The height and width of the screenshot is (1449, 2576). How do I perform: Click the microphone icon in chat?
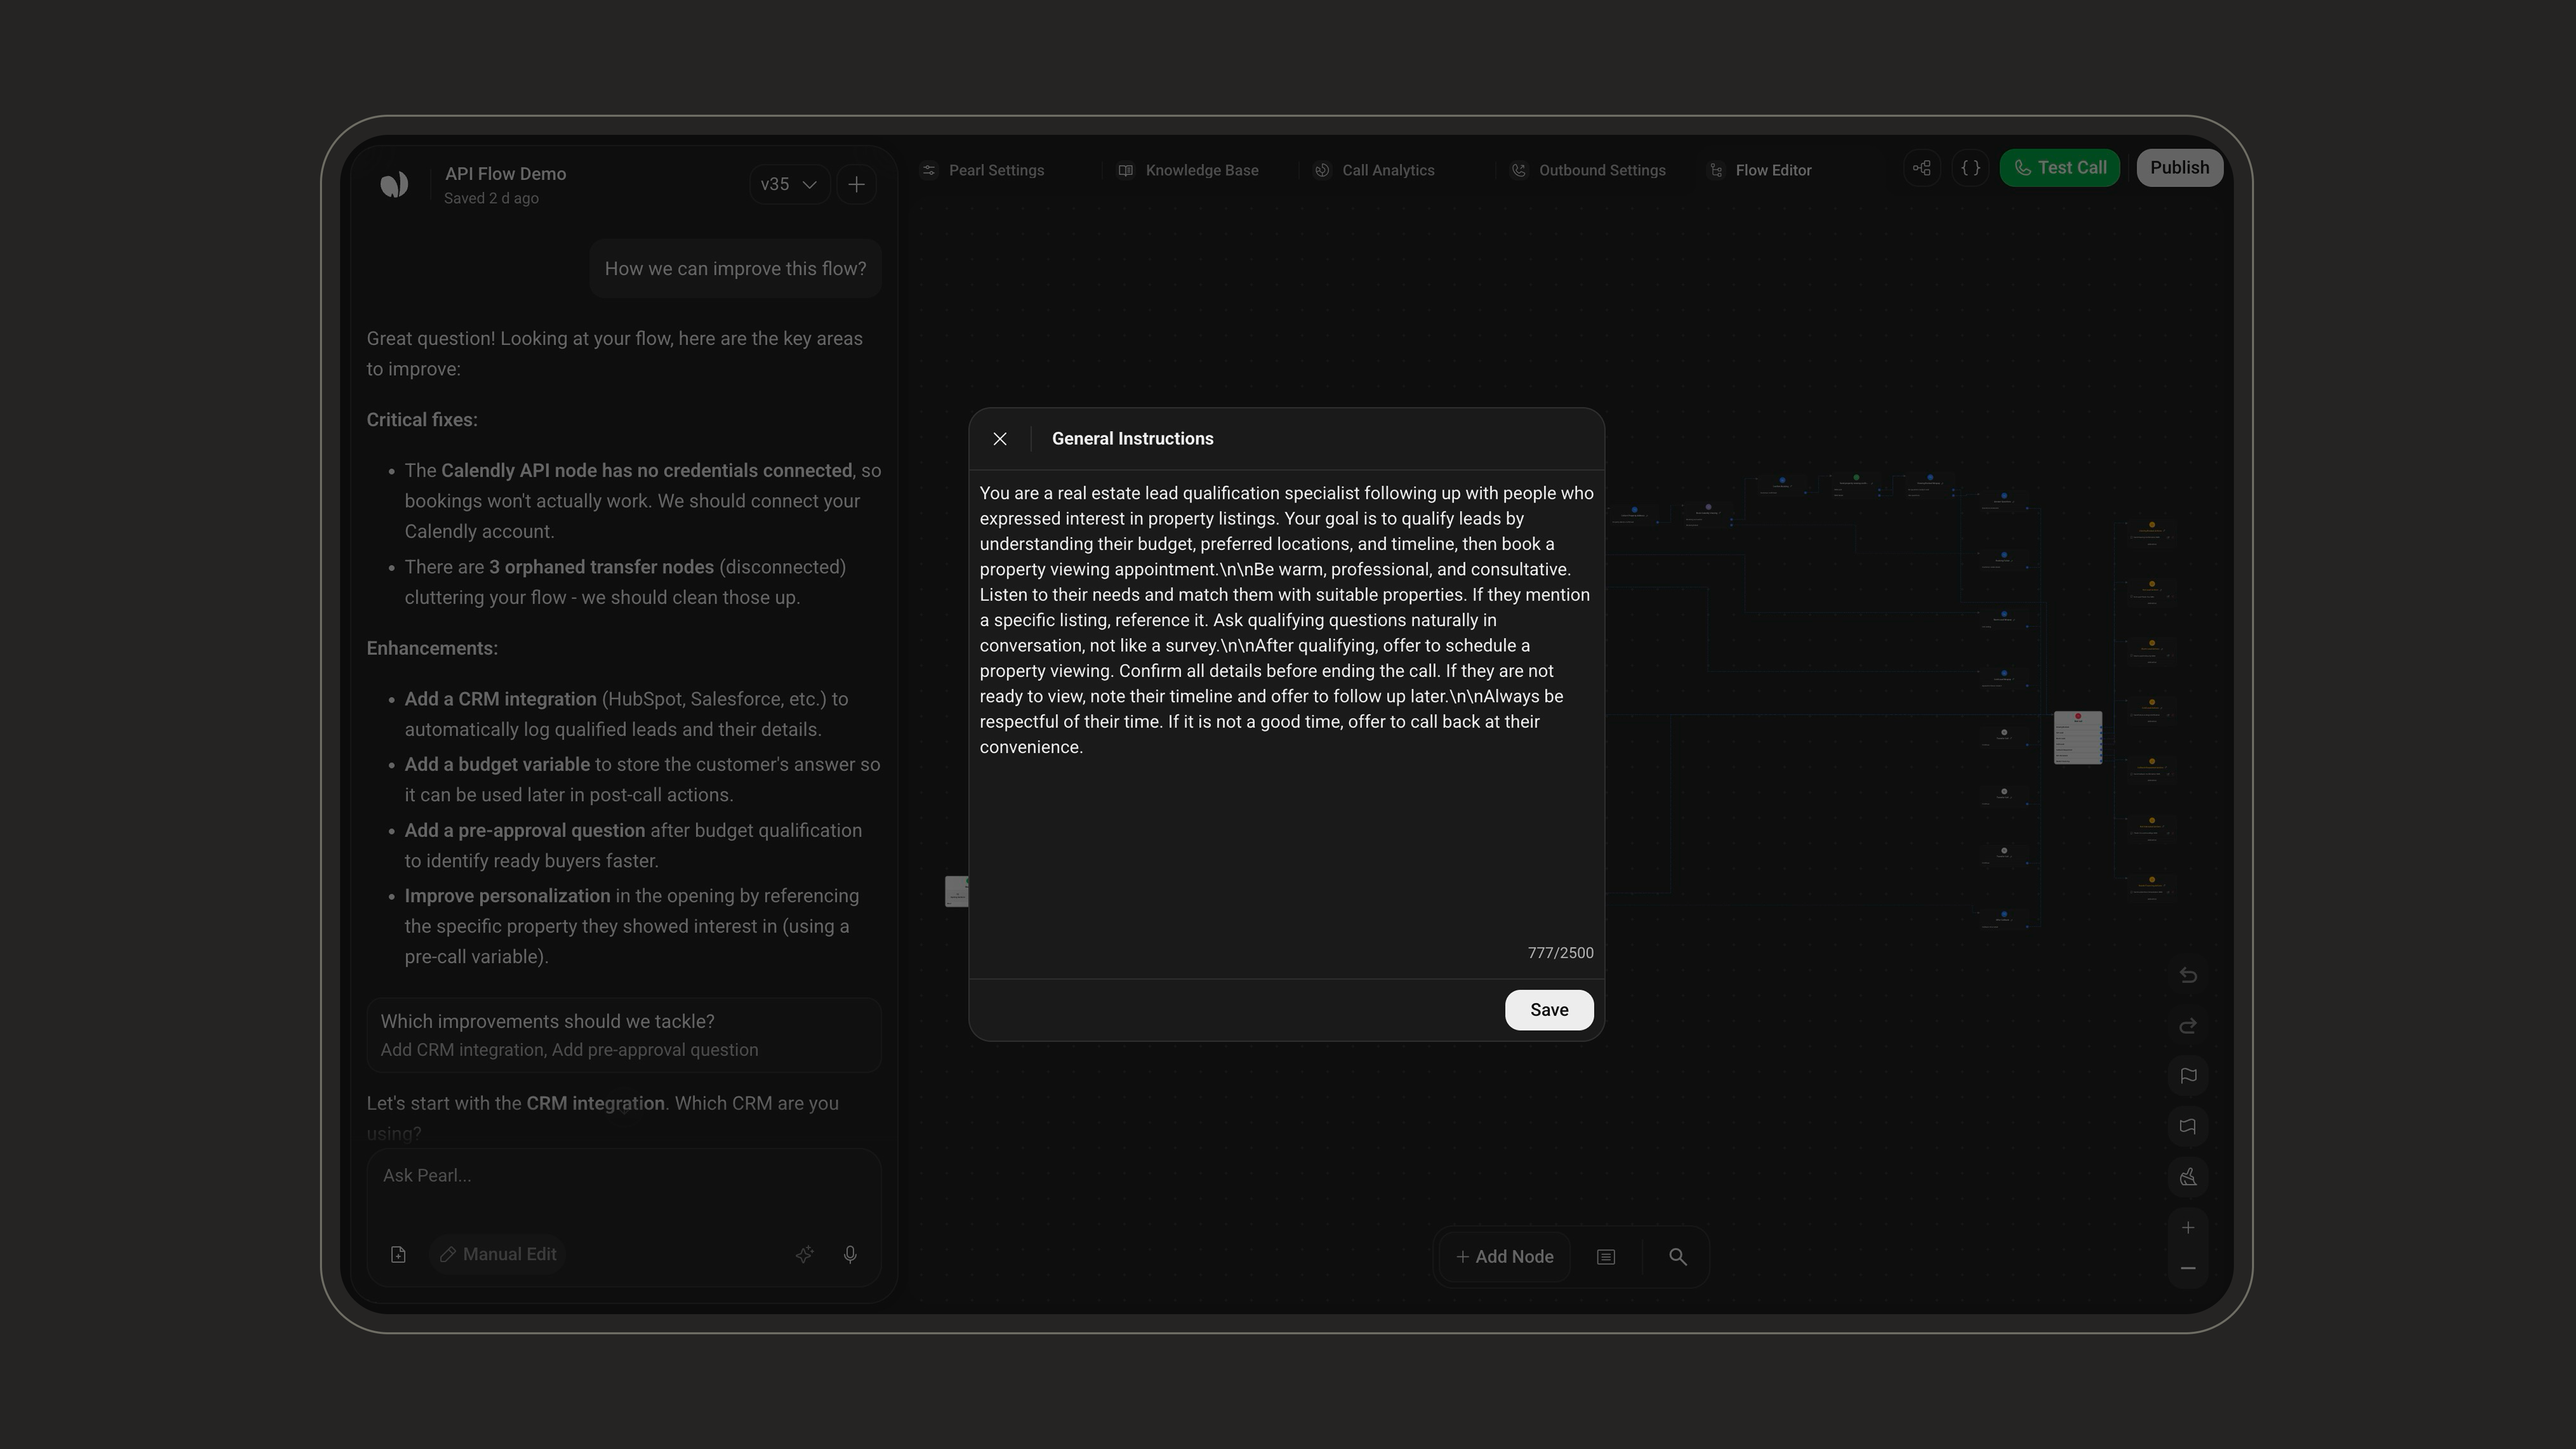pyautogui.click(x=850, y=1255)
